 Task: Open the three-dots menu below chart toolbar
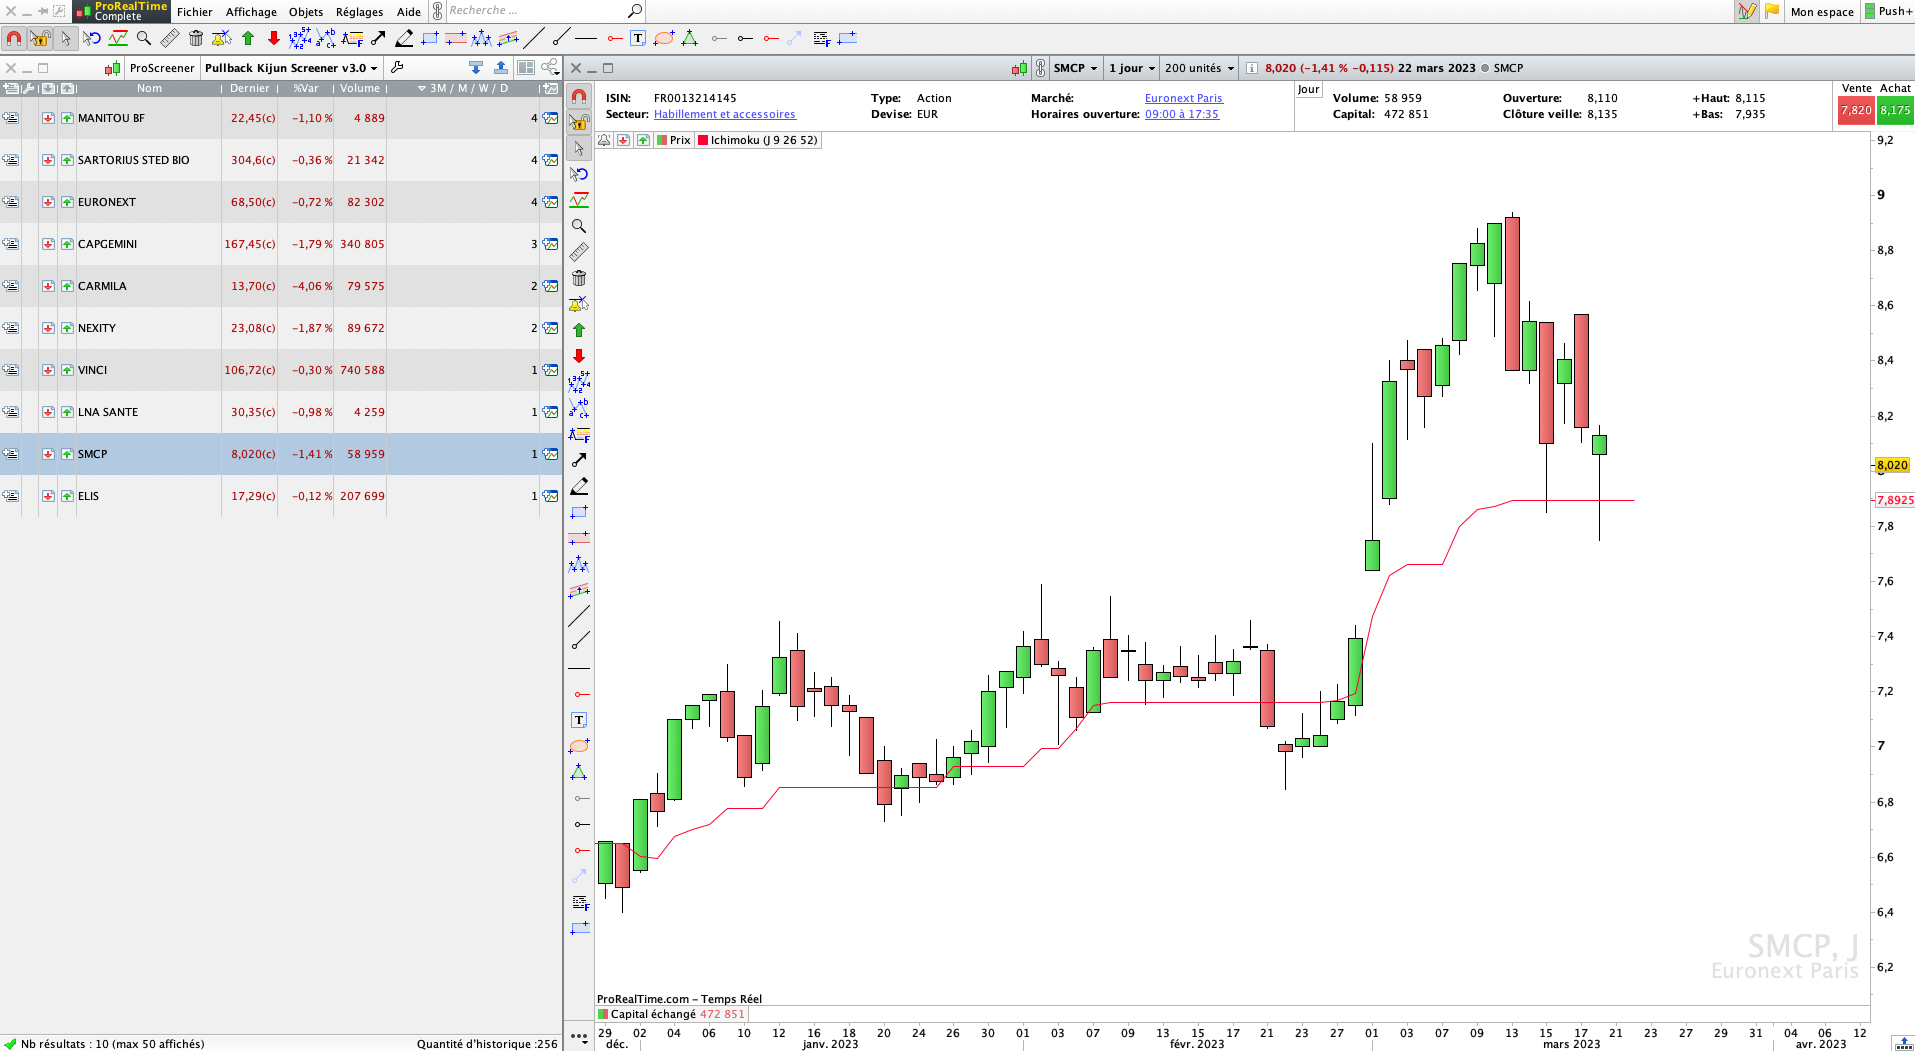579,1037
